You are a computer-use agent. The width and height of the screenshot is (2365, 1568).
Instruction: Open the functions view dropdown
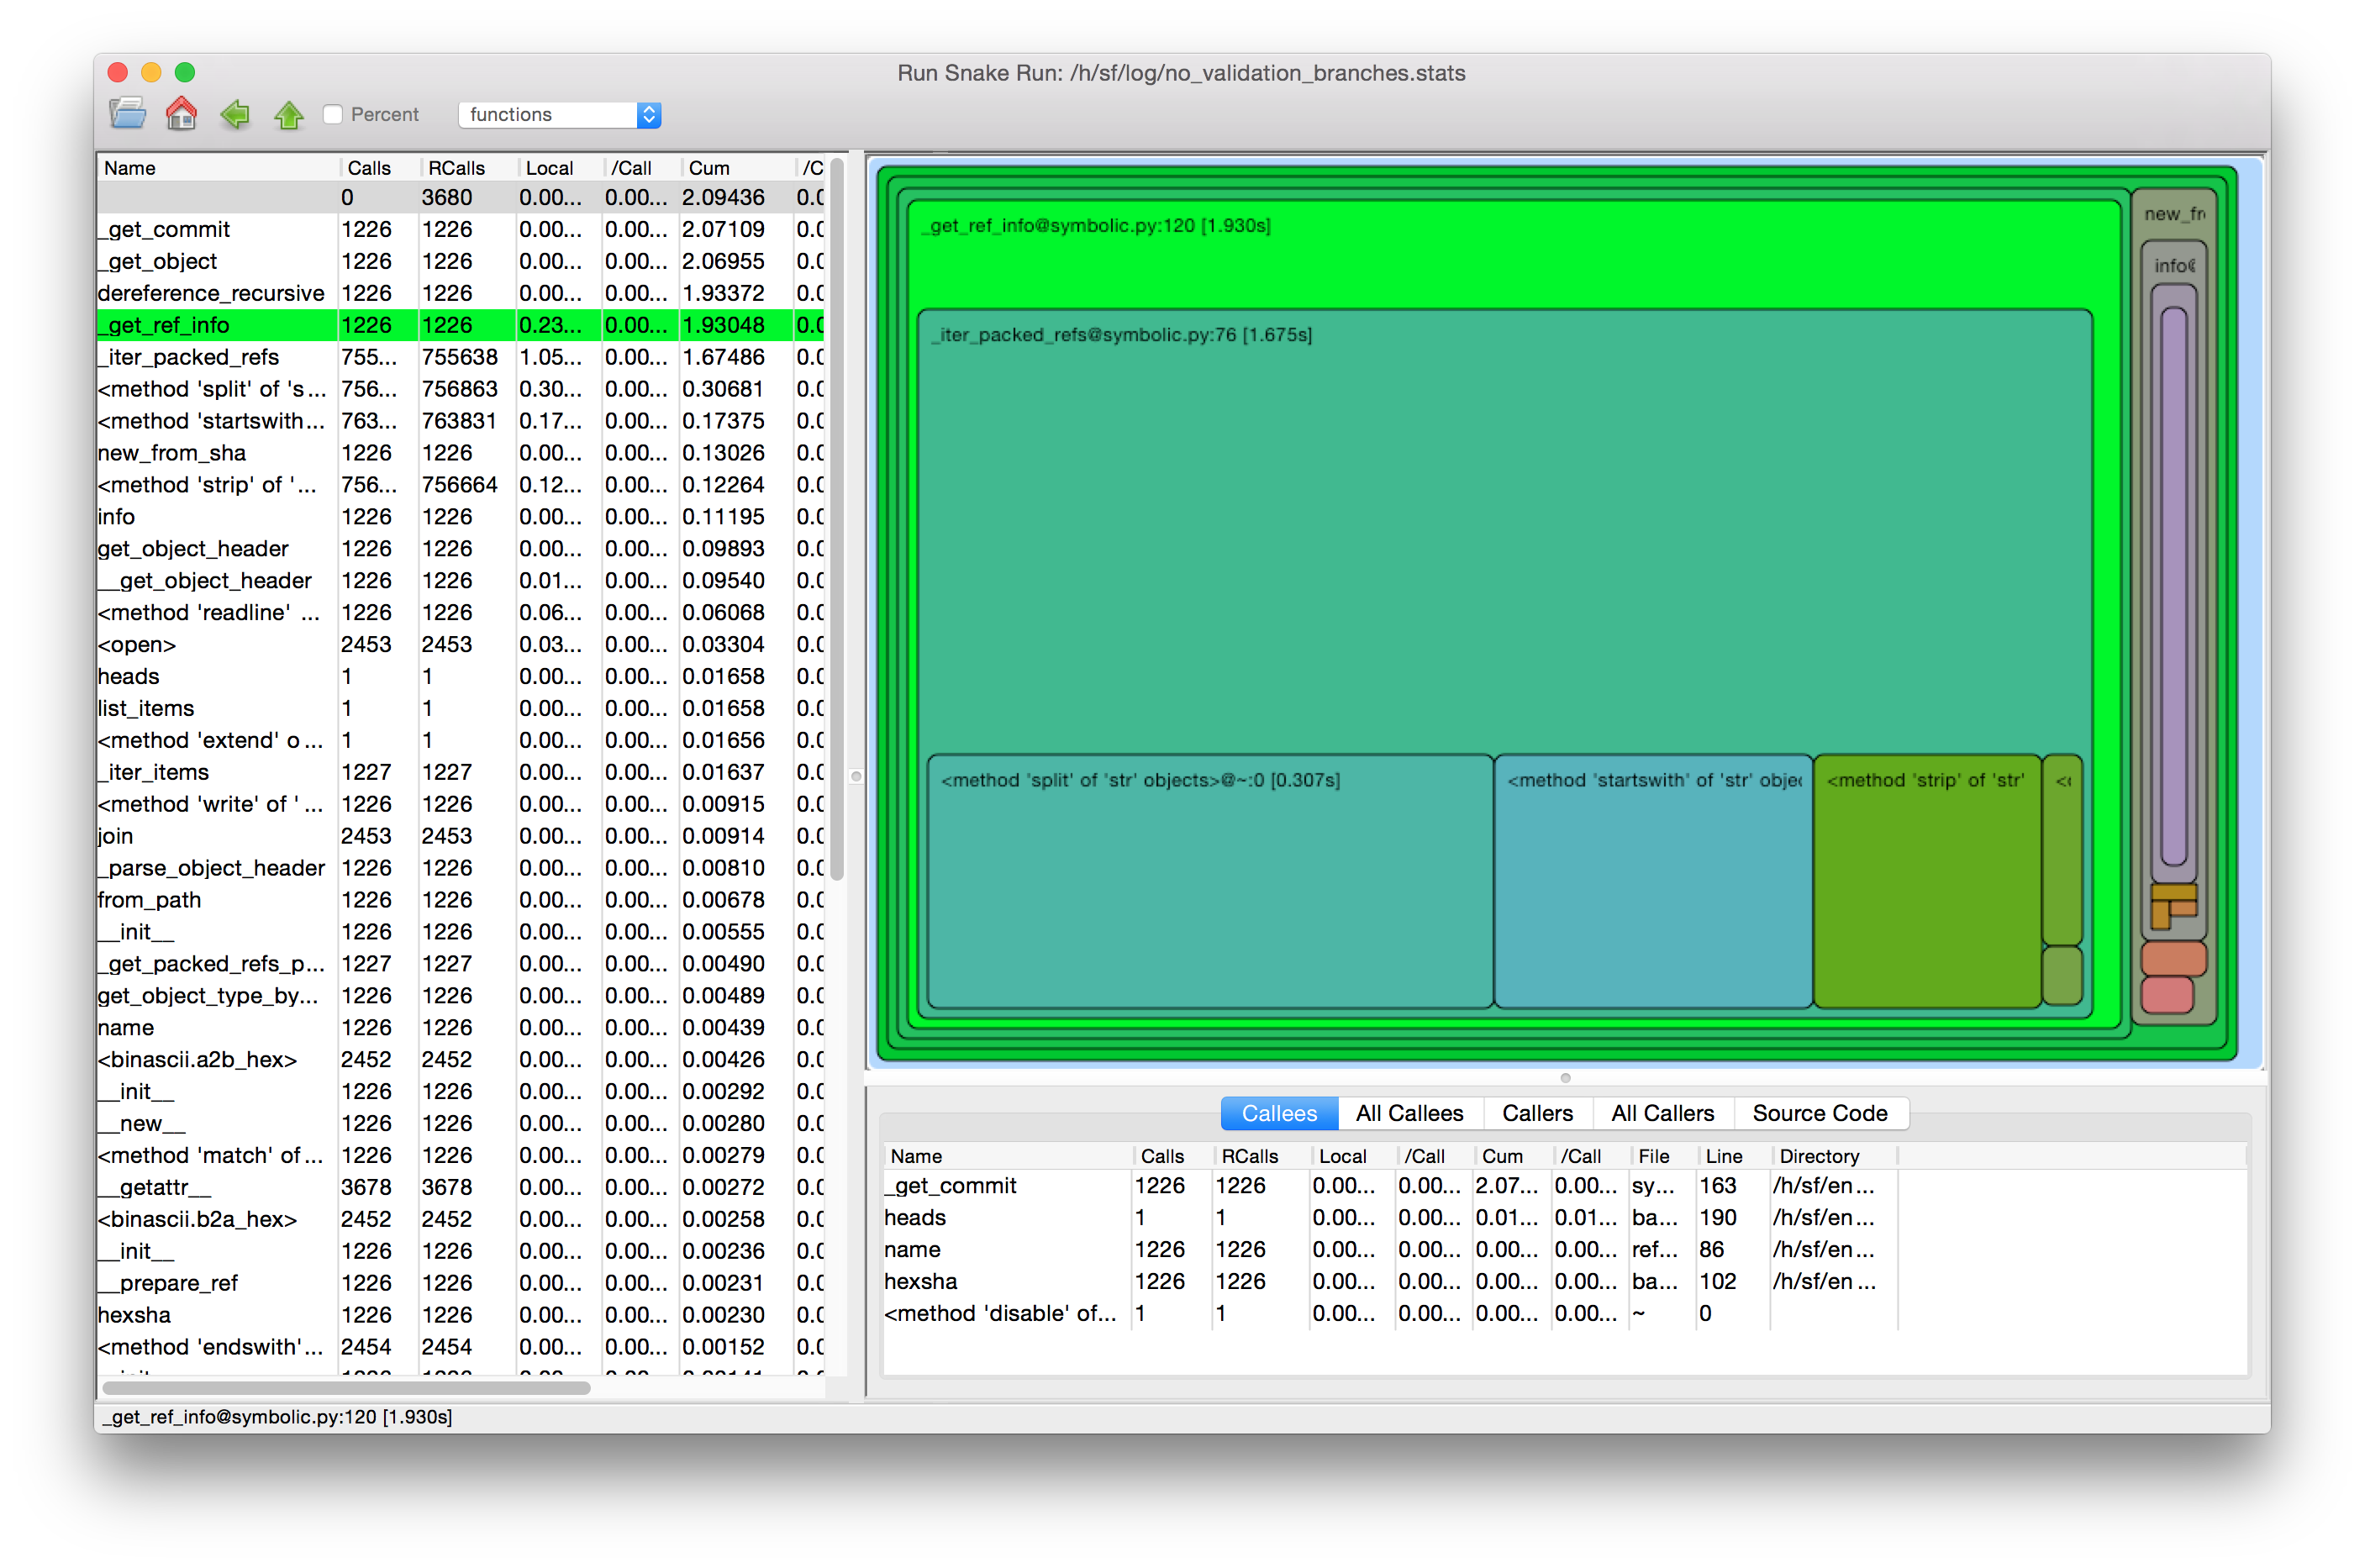[559, 115]
